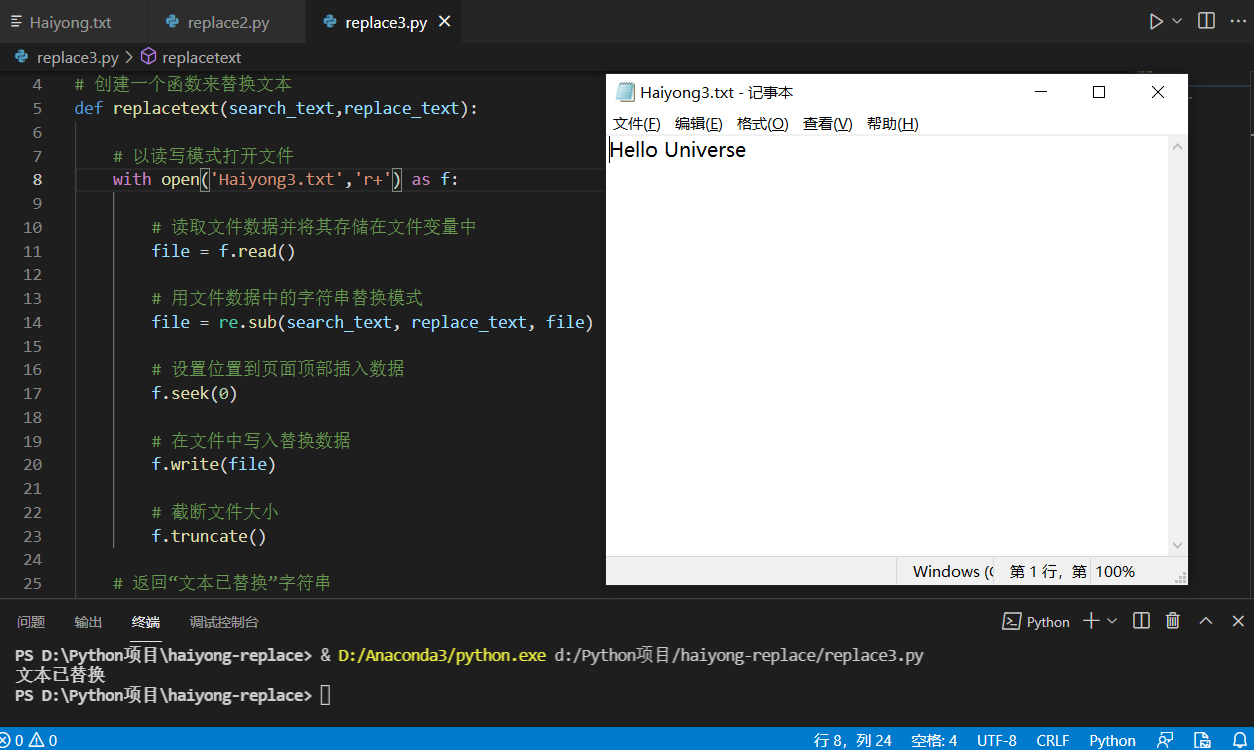Image resolution: width=1254 pixels, height=750 pixels.
Task: Maximize the panel with the up chevron
Action: [1206, 621]
